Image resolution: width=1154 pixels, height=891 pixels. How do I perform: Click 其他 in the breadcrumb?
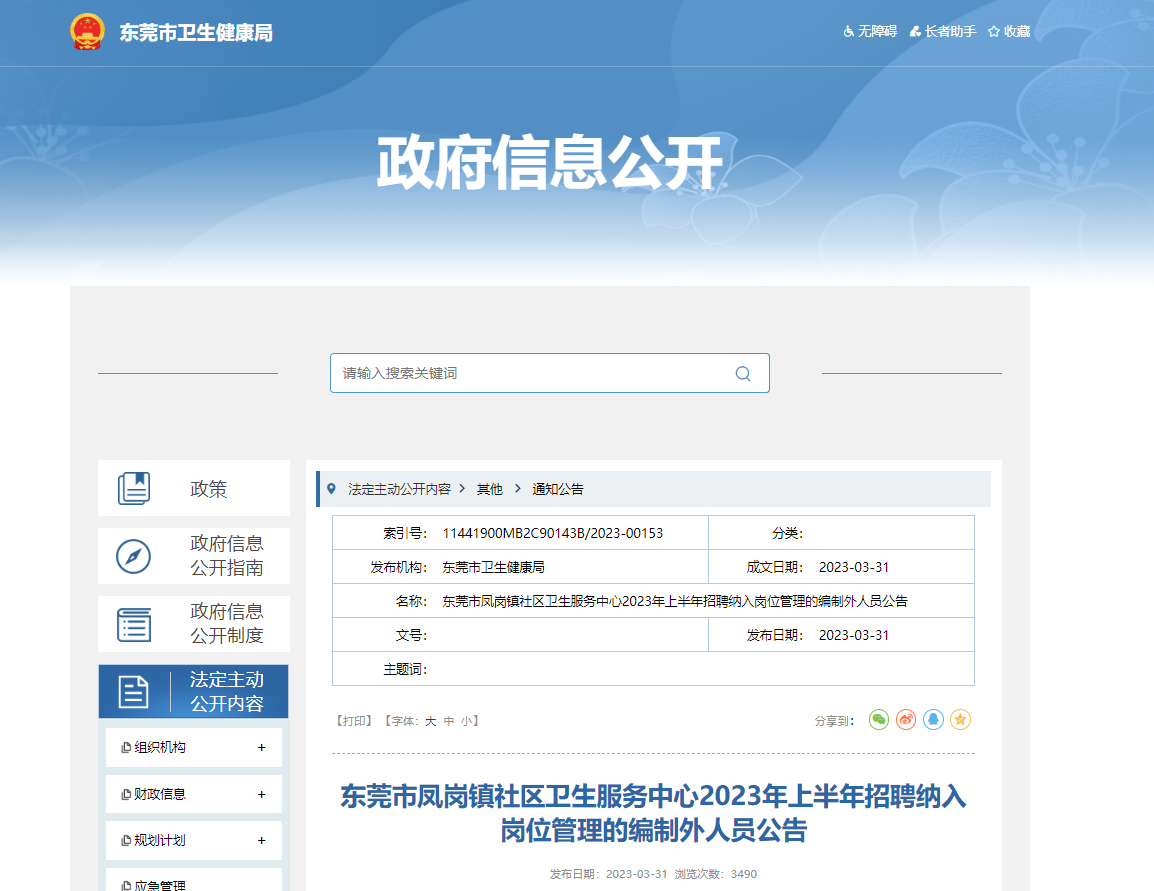coord(489,490)
